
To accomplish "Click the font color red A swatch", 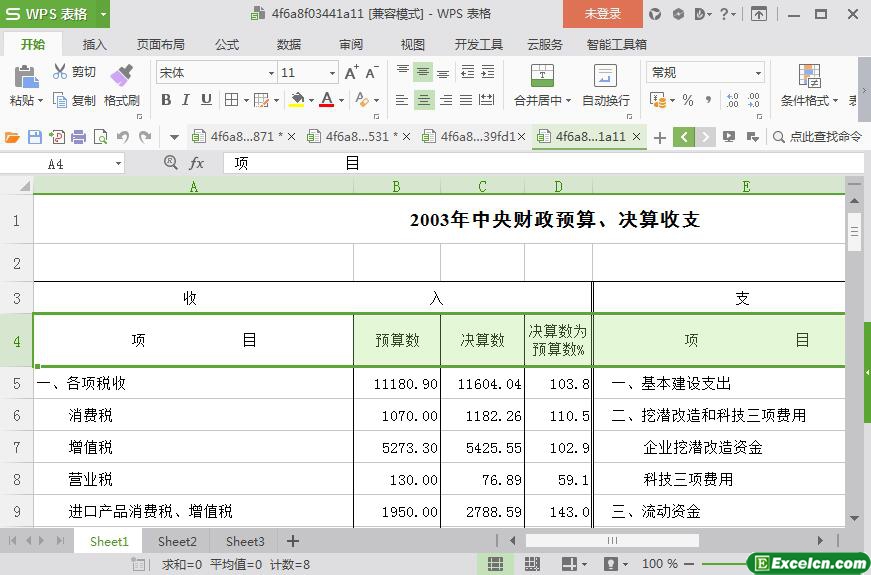I will 326,100.
